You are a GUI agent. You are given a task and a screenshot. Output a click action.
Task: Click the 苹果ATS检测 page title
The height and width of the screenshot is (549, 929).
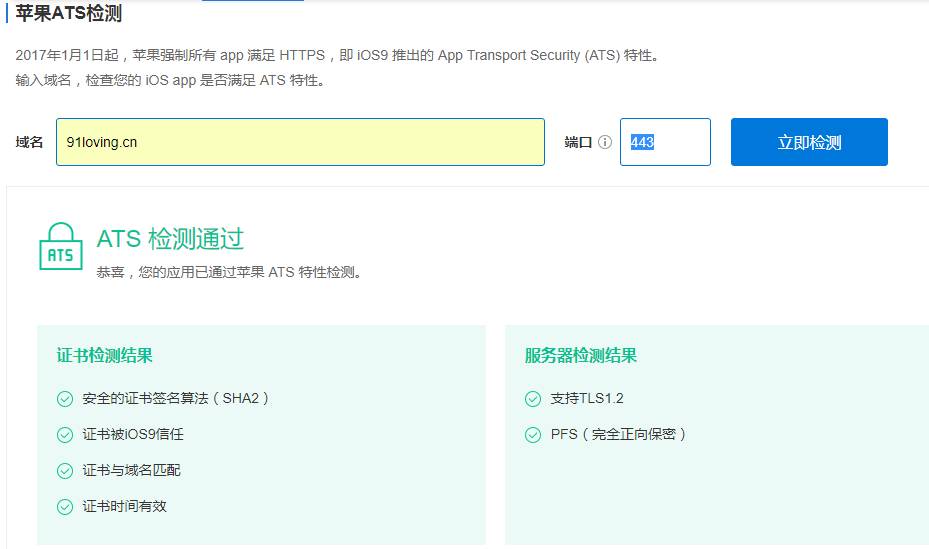(76, 13)
